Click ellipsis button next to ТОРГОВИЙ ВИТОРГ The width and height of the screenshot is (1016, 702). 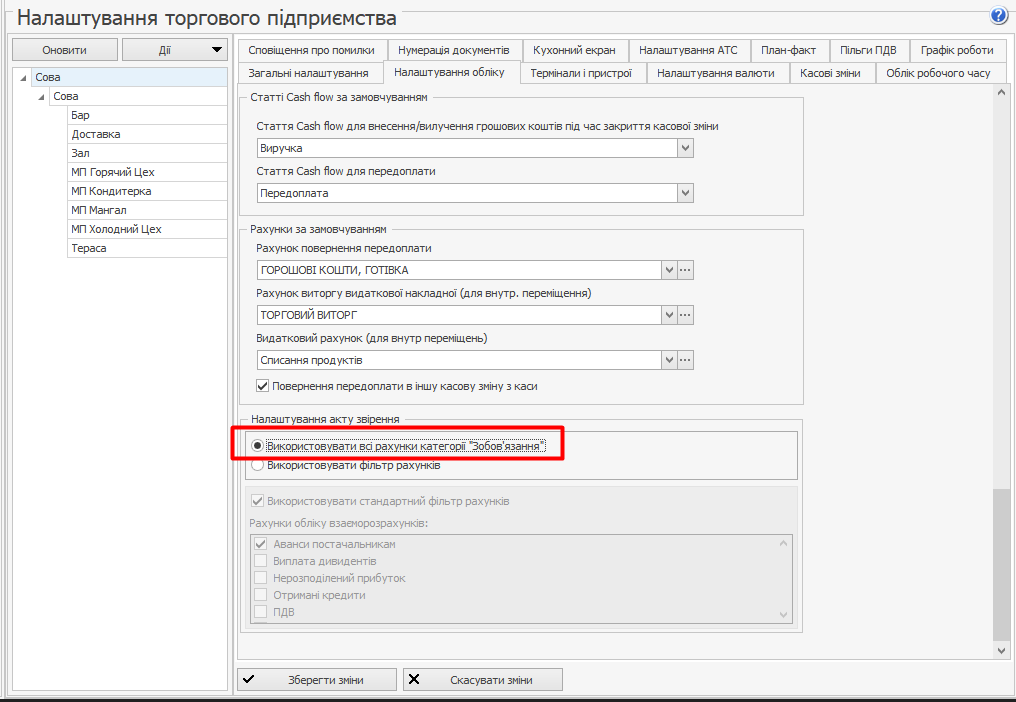pyautogui.click(x=685, y=315)
